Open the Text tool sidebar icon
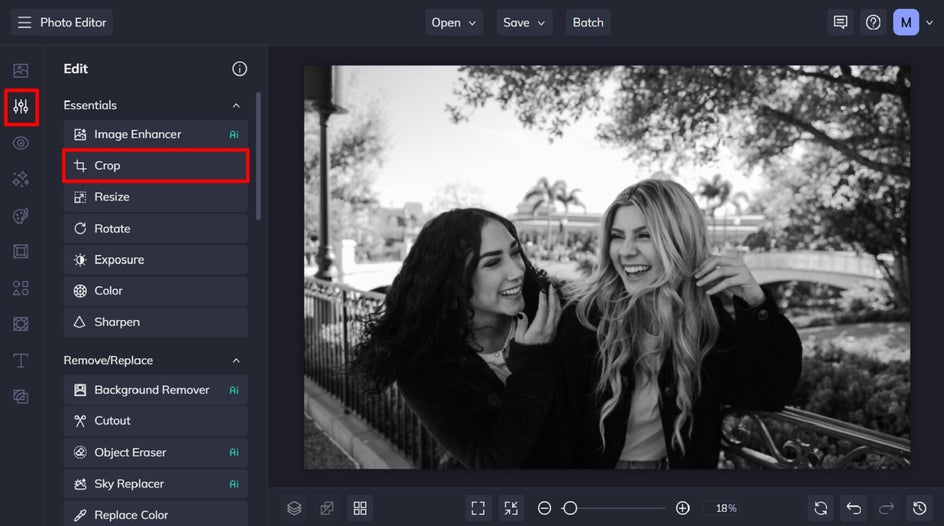This screenshot has height=526, width=944. 20,360
